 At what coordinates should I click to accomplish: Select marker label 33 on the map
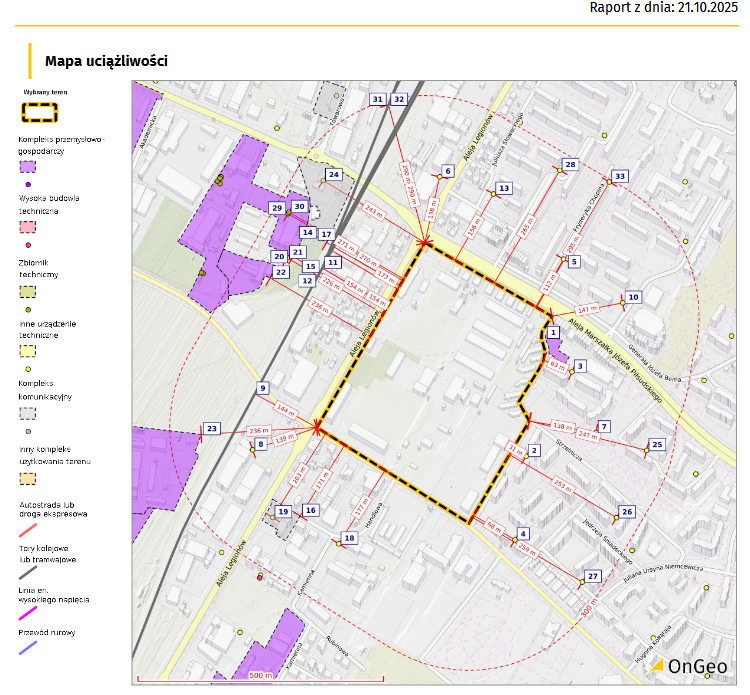pos(620,176)
